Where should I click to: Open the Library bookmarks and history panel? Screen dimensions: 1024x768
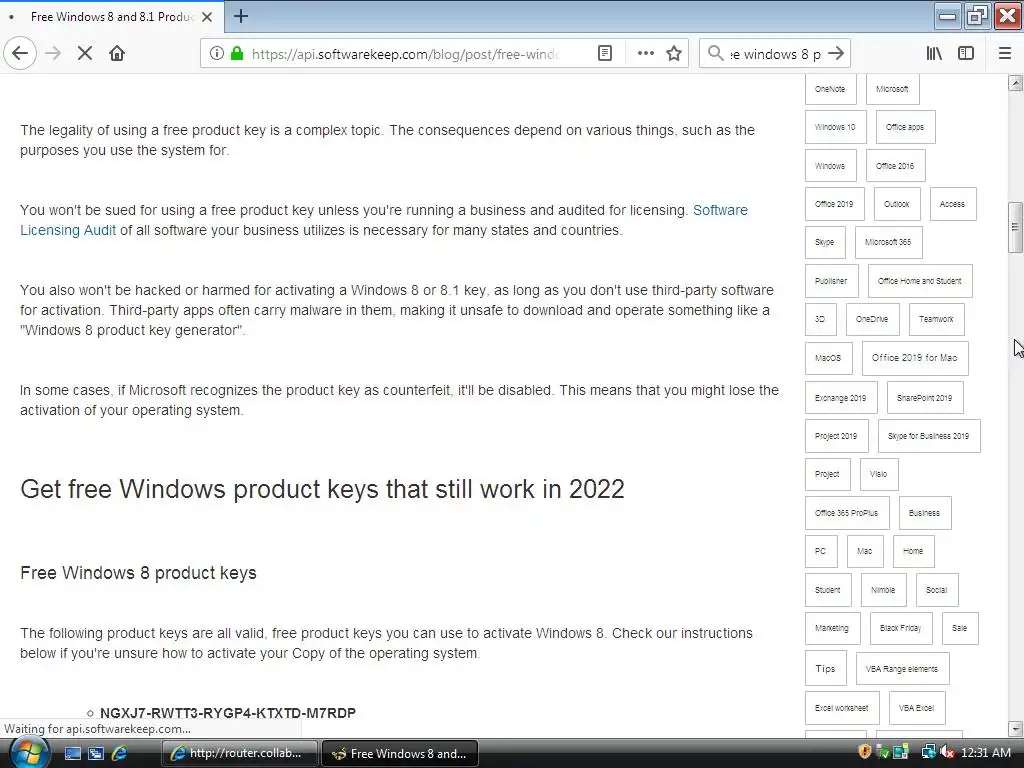(x=934, y=54)
